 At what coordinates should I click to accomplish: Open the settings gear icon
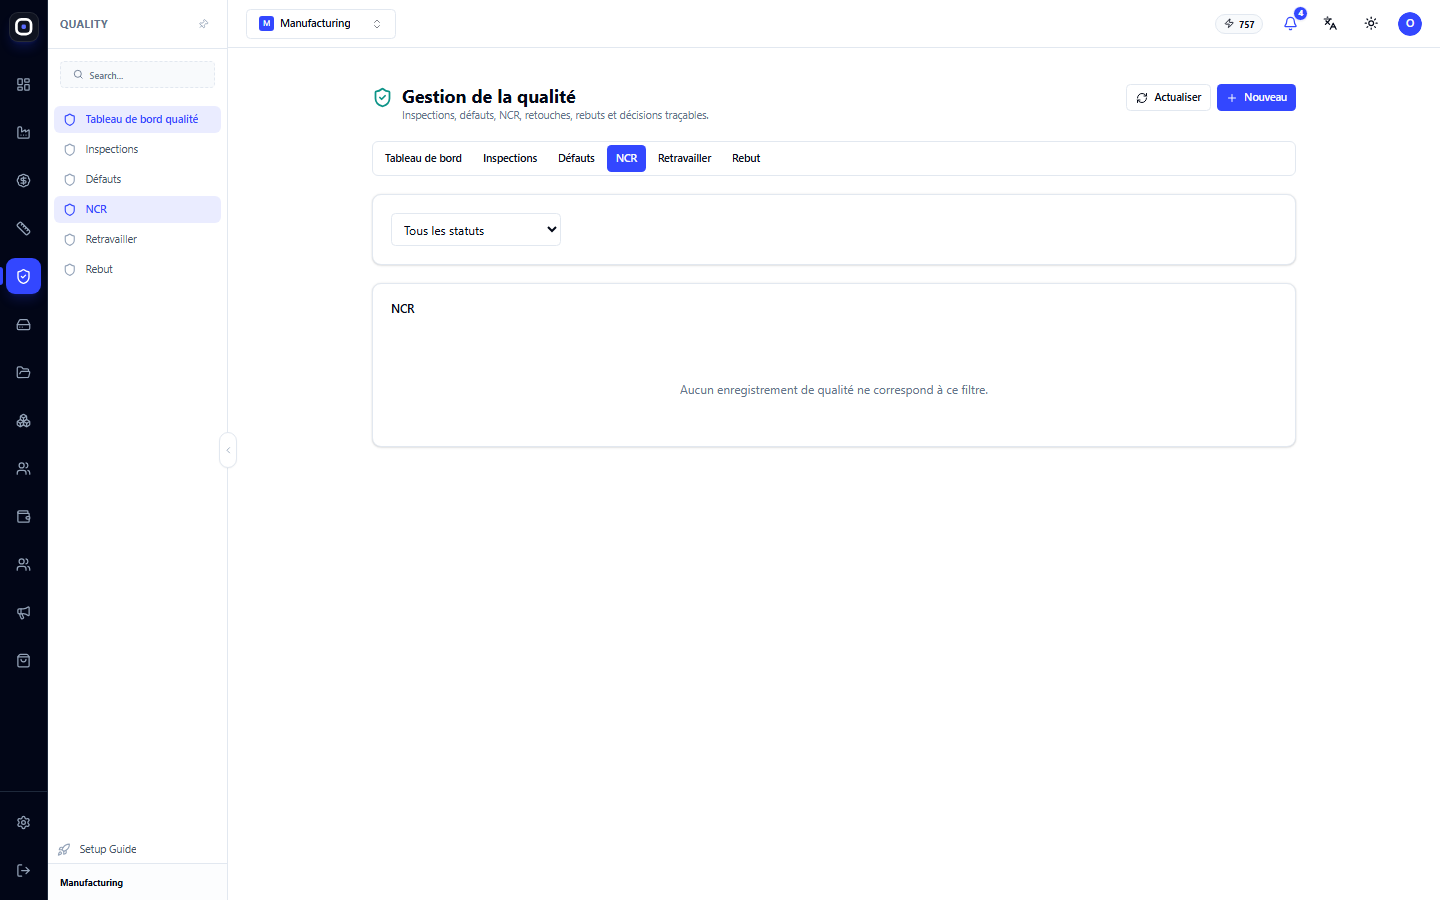24,823
